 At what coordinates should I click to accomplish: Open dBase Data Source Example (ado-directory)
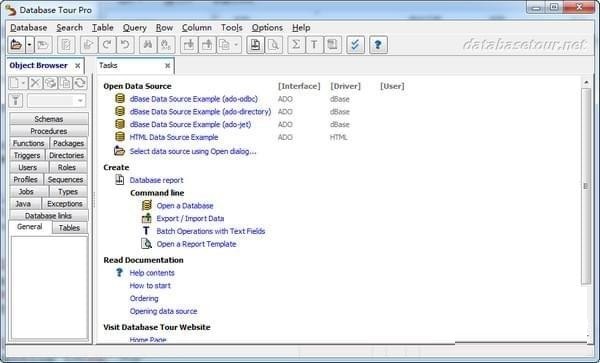point(200,112)
